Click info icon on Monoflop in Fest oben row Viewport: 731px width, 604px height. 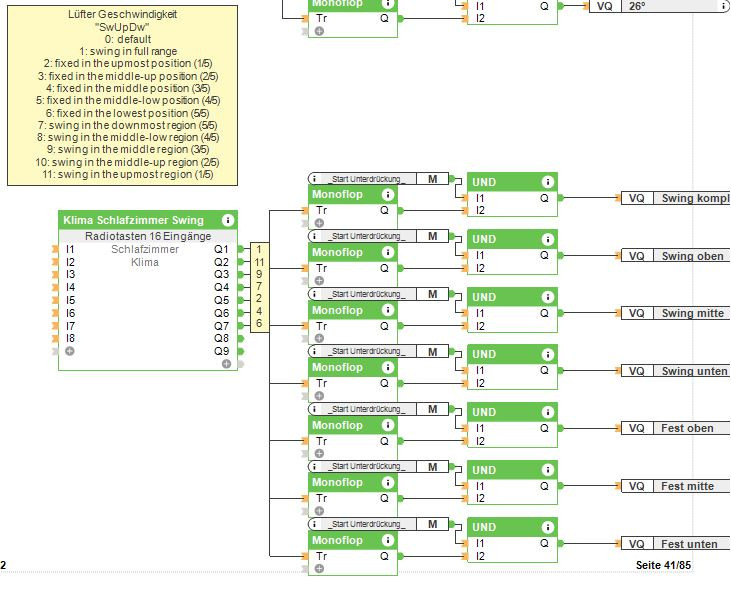387,426
